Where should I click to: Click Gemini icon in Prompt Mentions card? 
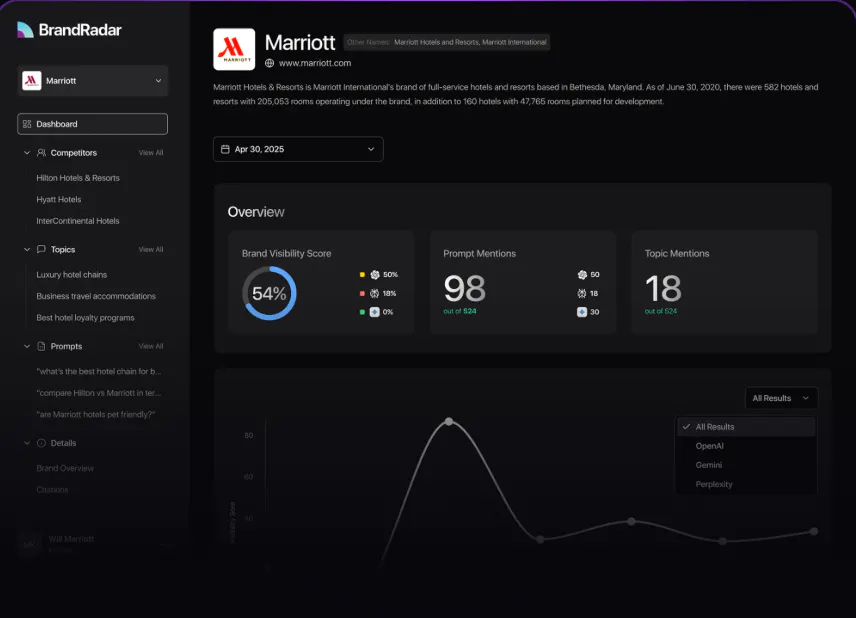(x=582, y=312)
